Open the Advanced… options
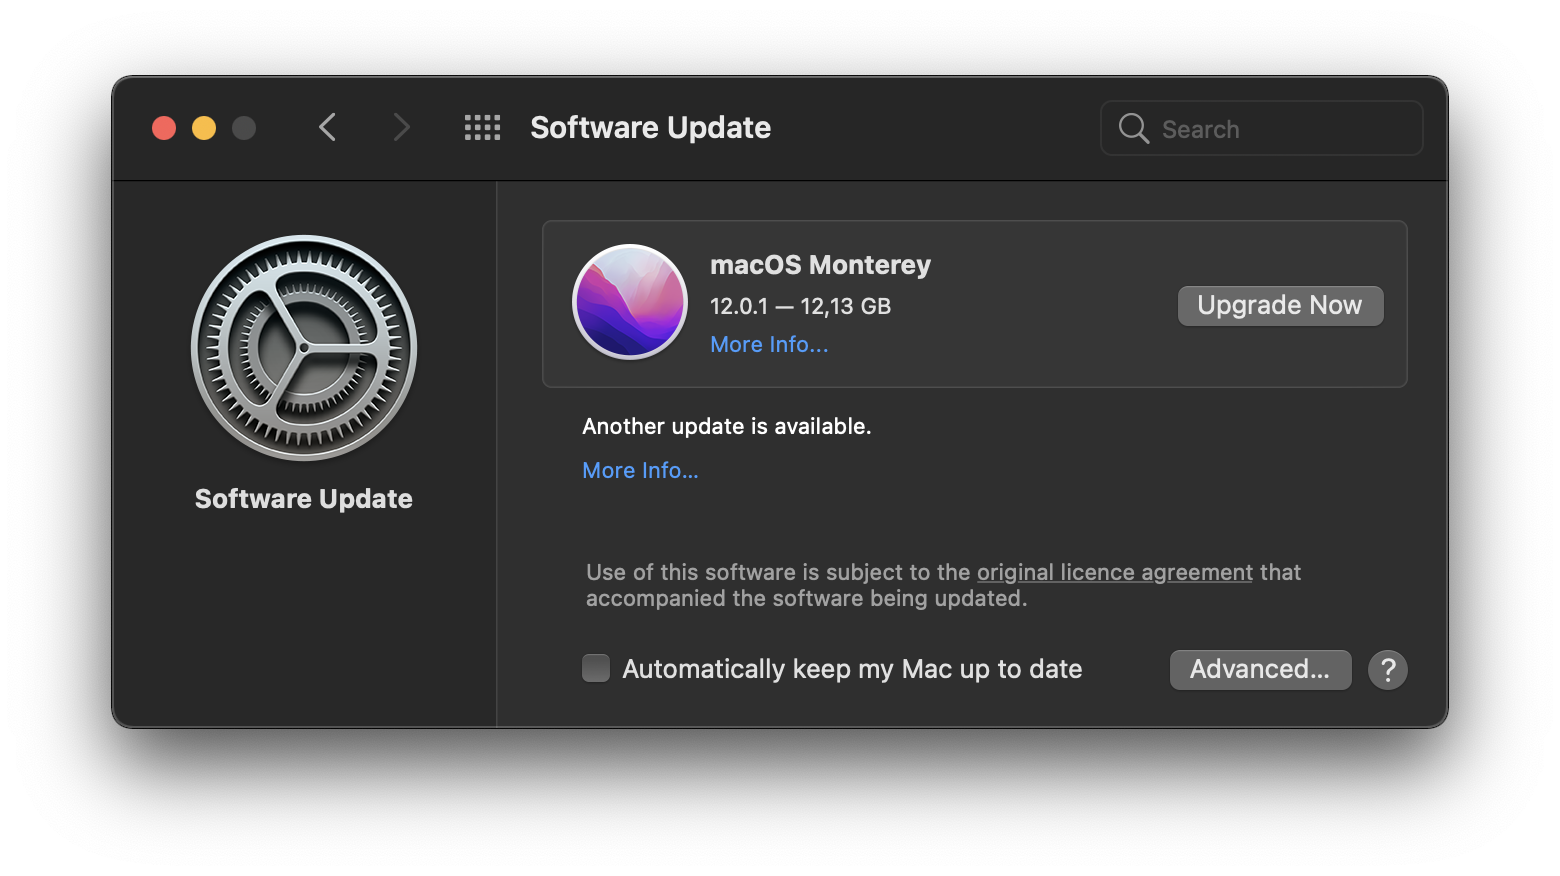This screenshot has height=876, width=1560. [1260, 669]
